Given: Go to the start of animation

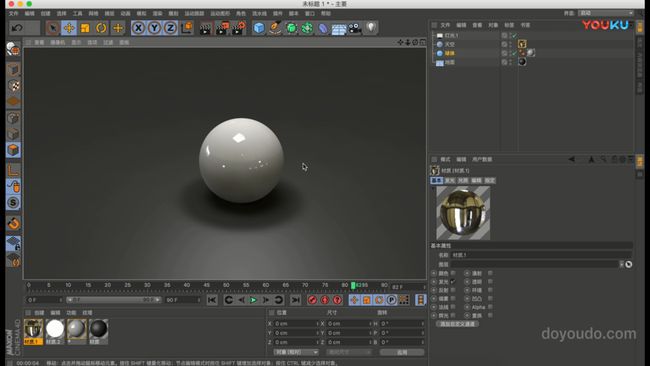Looking at the screenshot, I should 212,300.
